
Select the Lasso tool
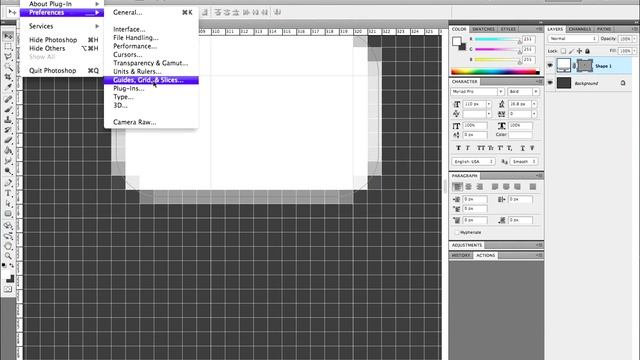[x=8, y=57]
